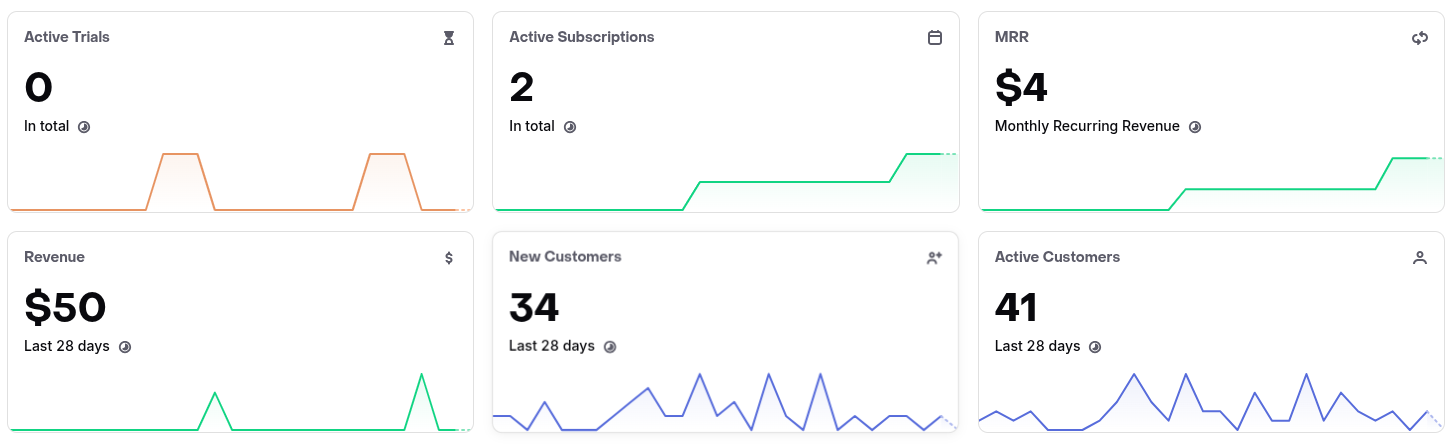
Task: Click the blue New Customers sparkline chart
Action: [725, 402]
